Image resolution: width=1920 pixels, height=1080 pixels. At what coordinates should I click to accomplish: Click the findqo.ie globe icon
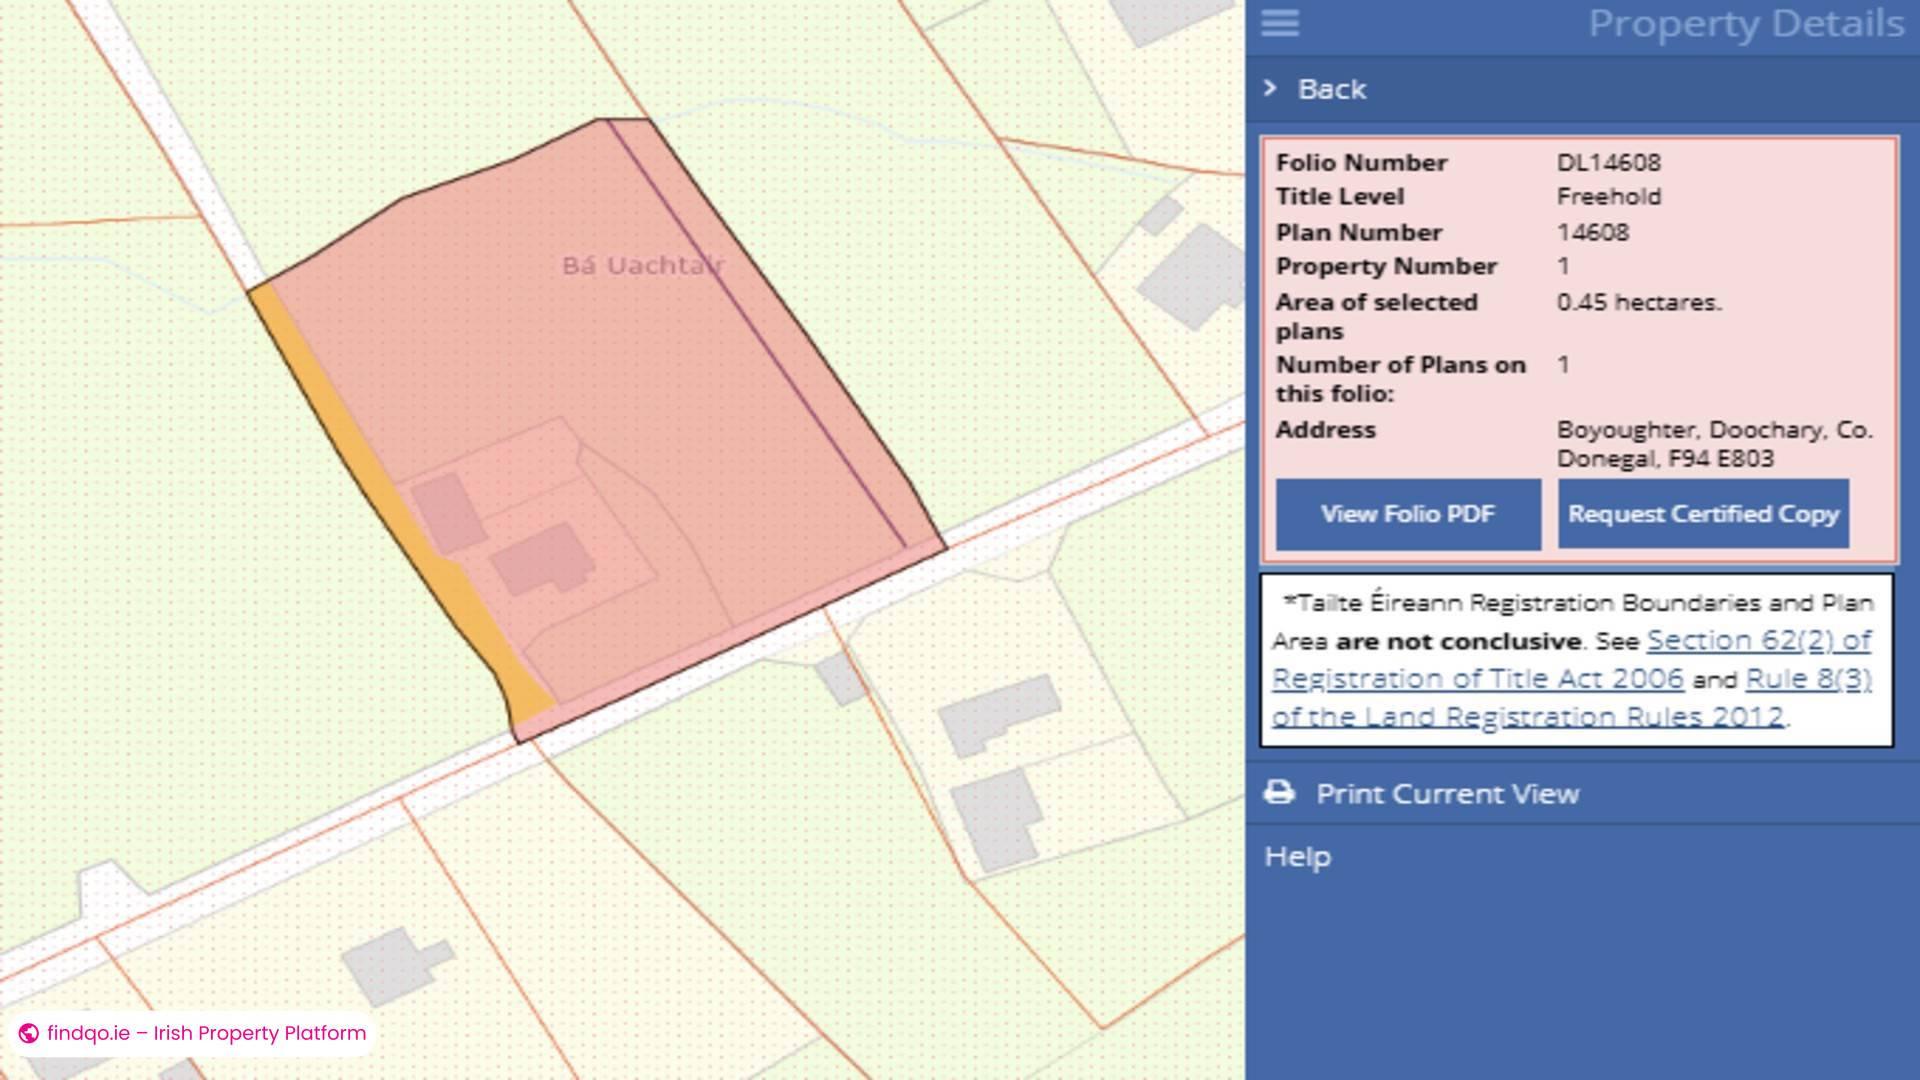tap(29, 1033)
